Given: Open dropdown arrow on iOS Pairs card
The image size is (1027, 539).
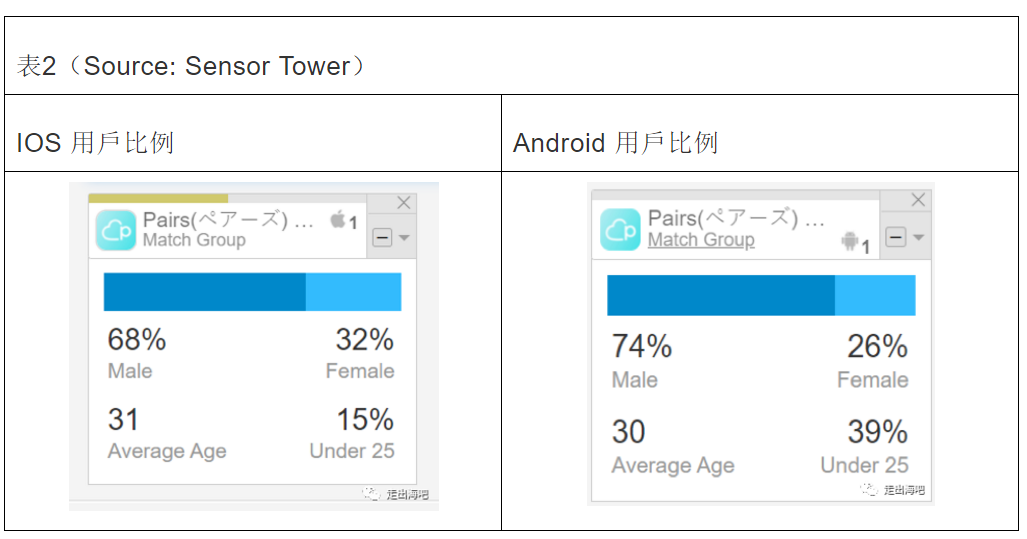Looking at the screenshot, I should pyautogui.click(x=404, y=238).
